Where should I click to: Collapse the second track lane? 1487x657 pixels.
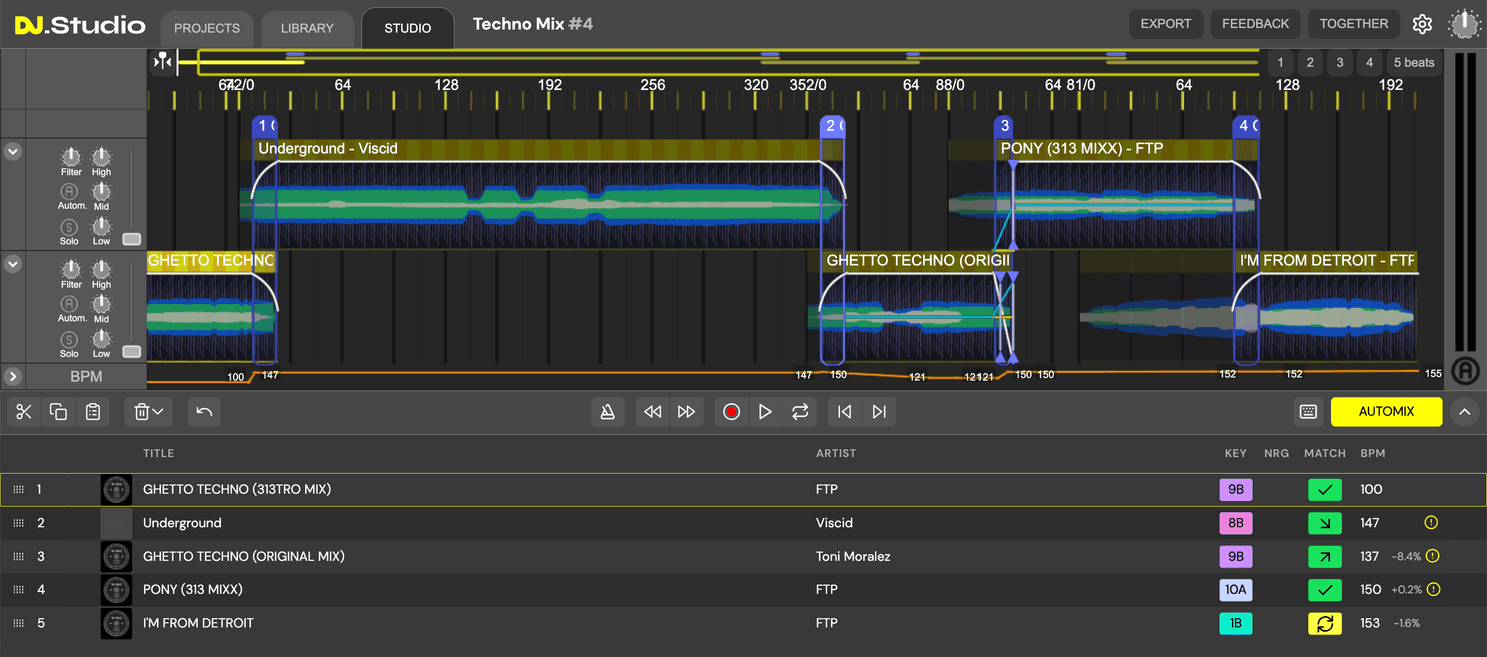(x=13, y=264)
